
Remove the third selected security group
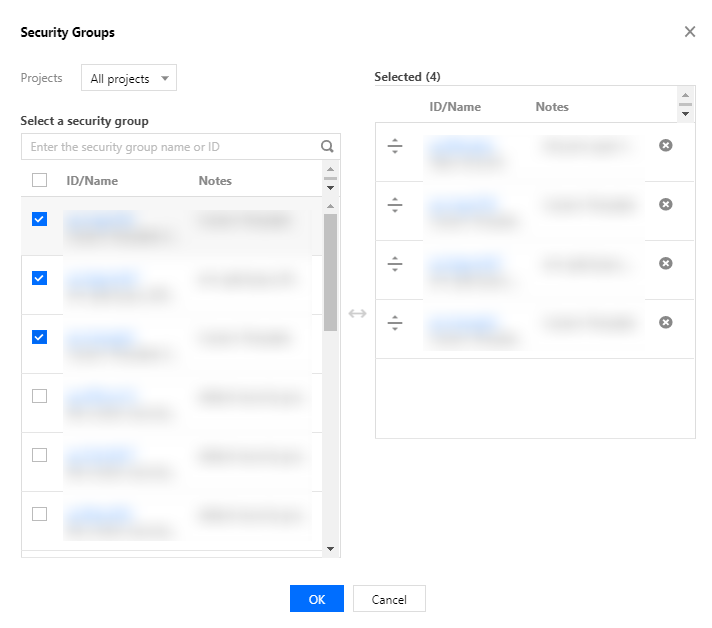point(666,264)
